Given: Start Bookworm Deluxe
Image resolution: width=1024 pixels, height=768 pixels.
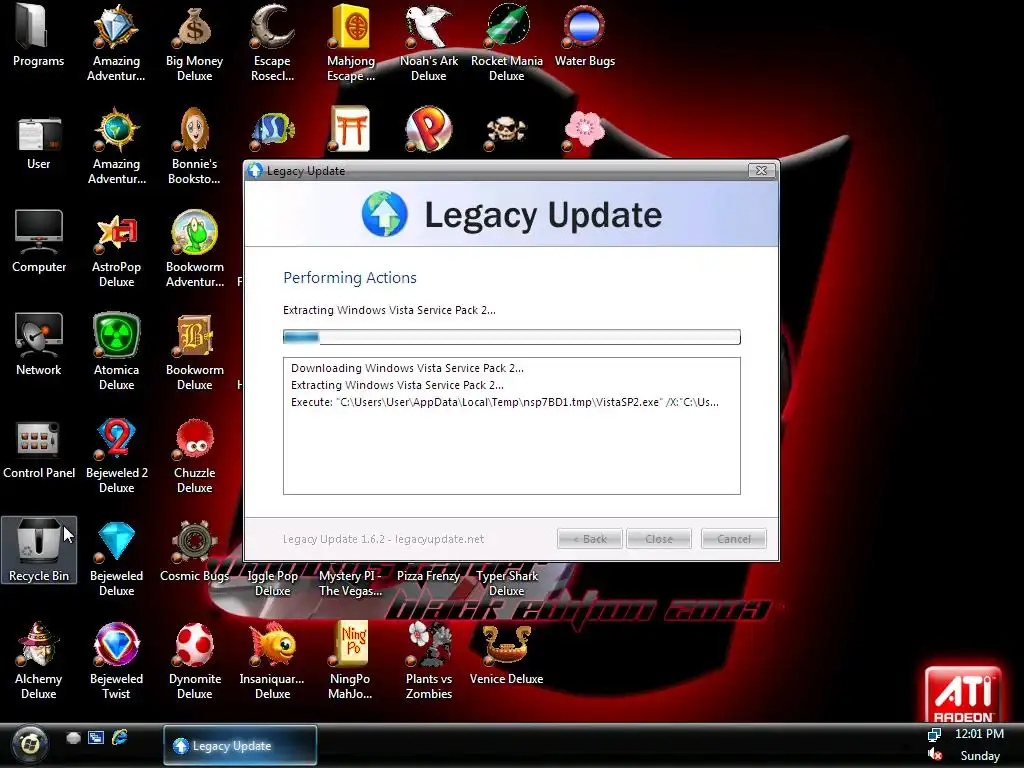Looking at the screenshot, I should 194,352.
